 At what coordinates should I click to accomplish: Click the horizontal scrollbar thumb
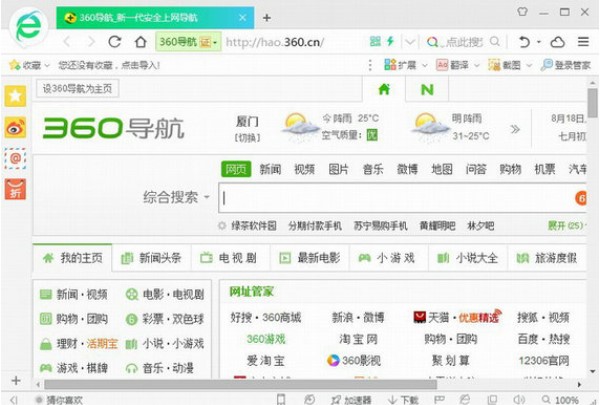click(x=240, y=384)
